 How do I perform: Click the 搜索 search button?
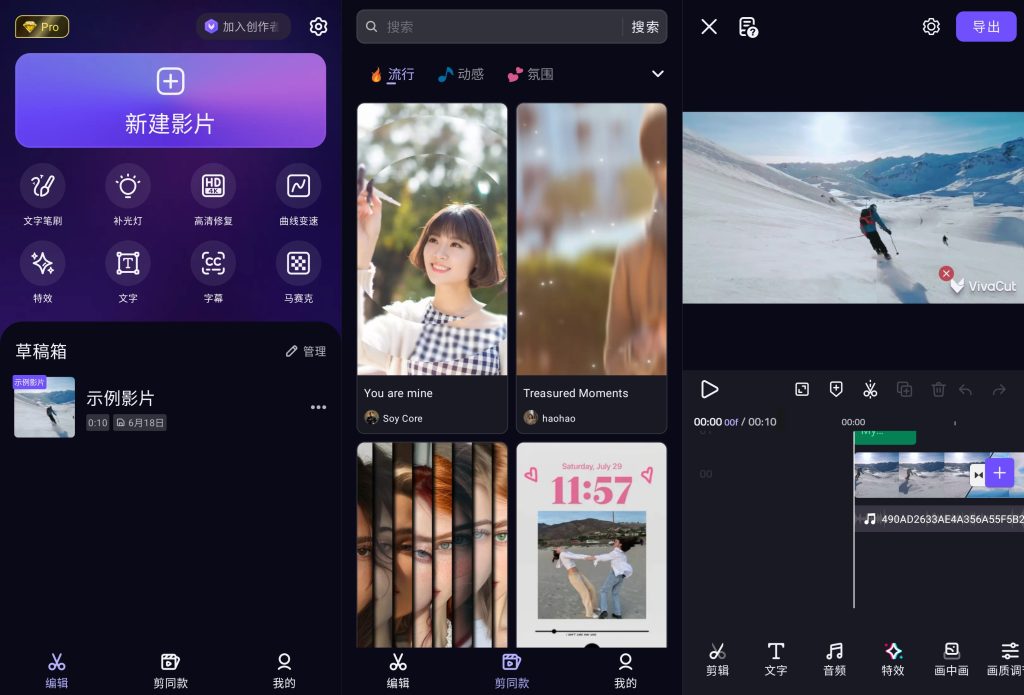645,27
